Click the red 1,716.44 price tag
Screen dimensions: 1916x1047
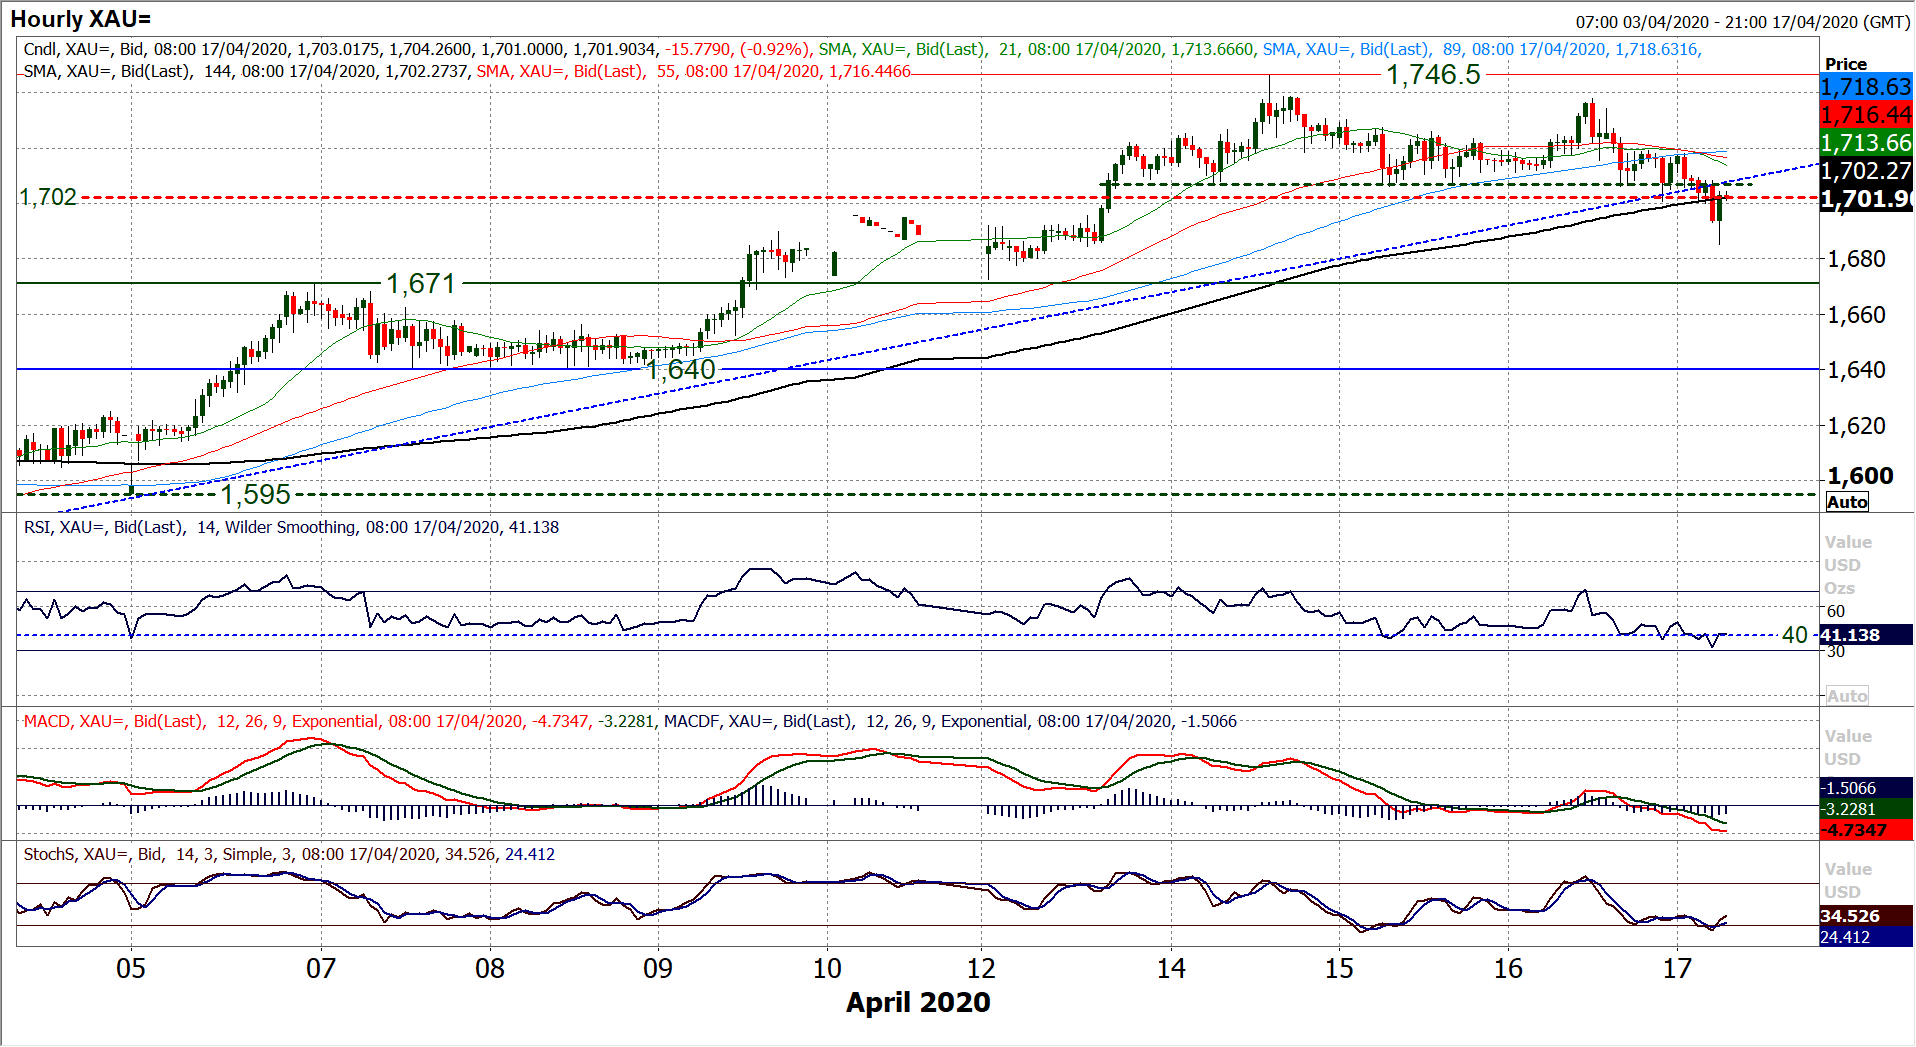click(x=1866, y=115)
